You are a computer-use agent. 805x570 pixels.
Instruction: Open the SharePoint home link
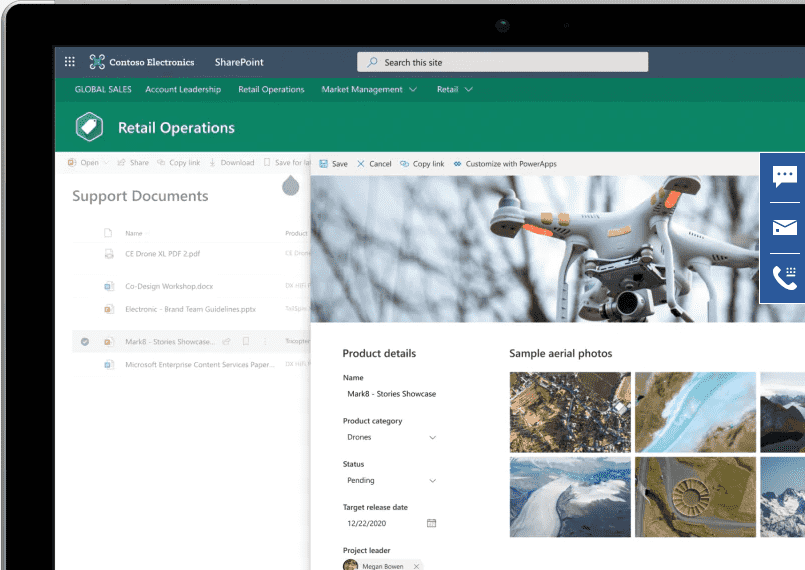239,62
